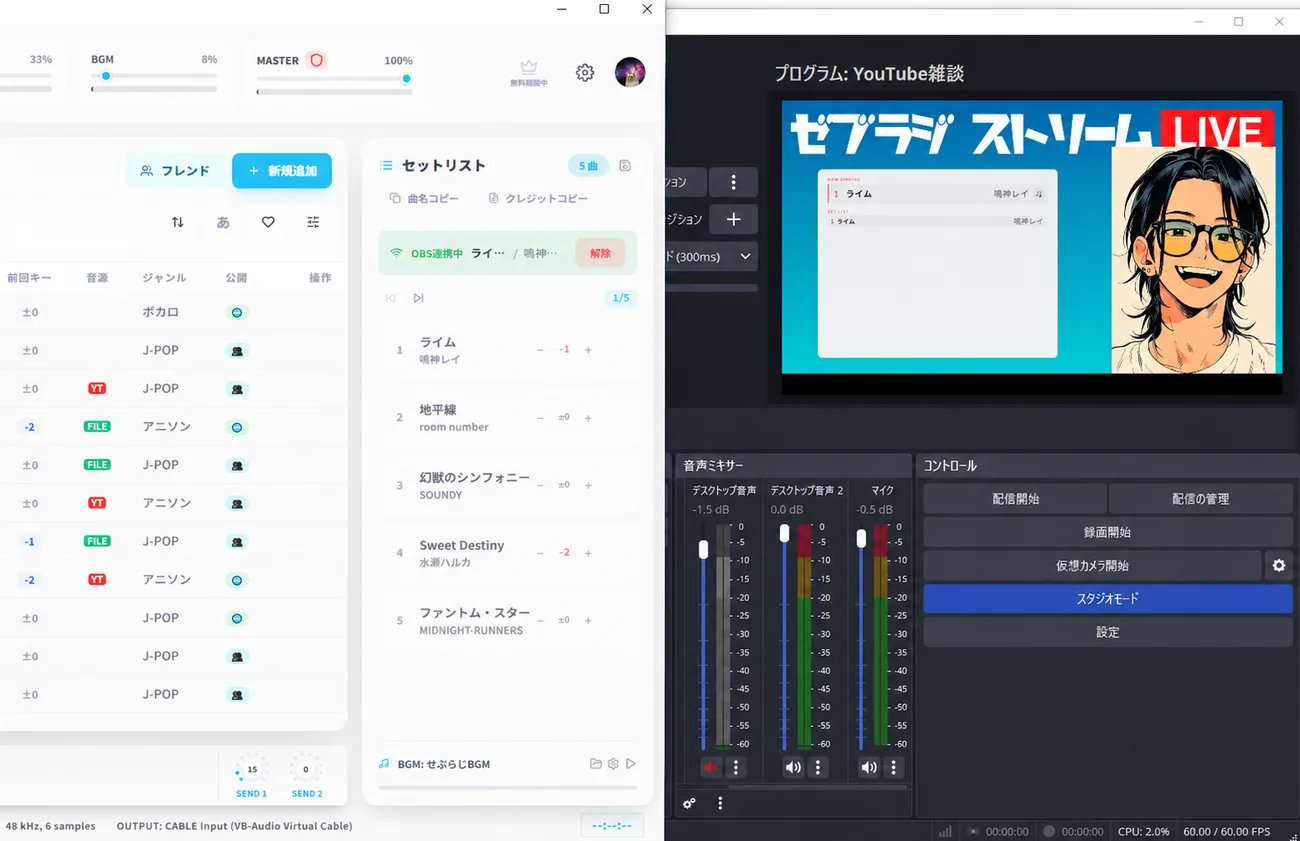Screen dimensions: 1300x841
Task: Toggle スタジオモード in OBS
Action: 1108,599
